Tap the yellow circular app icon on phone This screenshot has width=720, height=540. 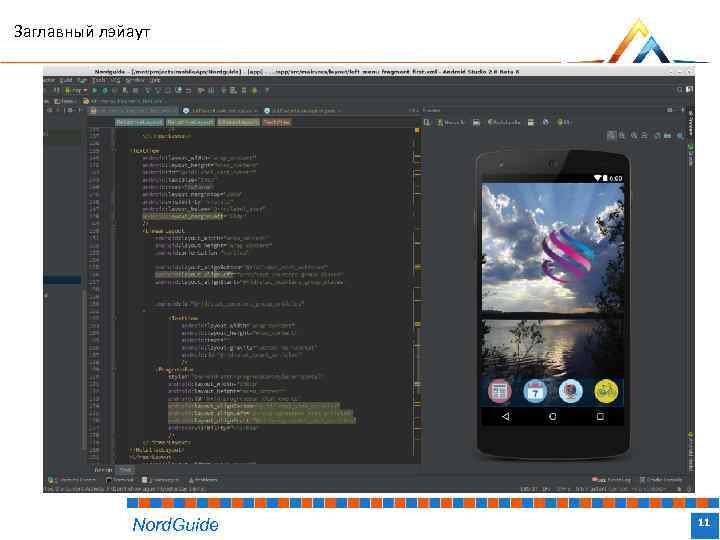coord(606,392)
